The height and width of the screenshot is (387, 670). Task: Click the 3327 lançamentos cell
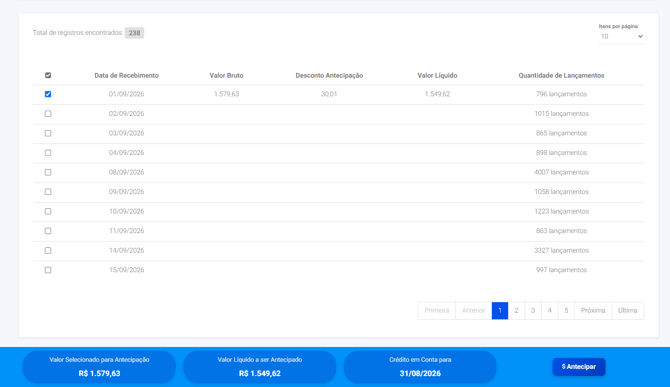click(561, 250)
